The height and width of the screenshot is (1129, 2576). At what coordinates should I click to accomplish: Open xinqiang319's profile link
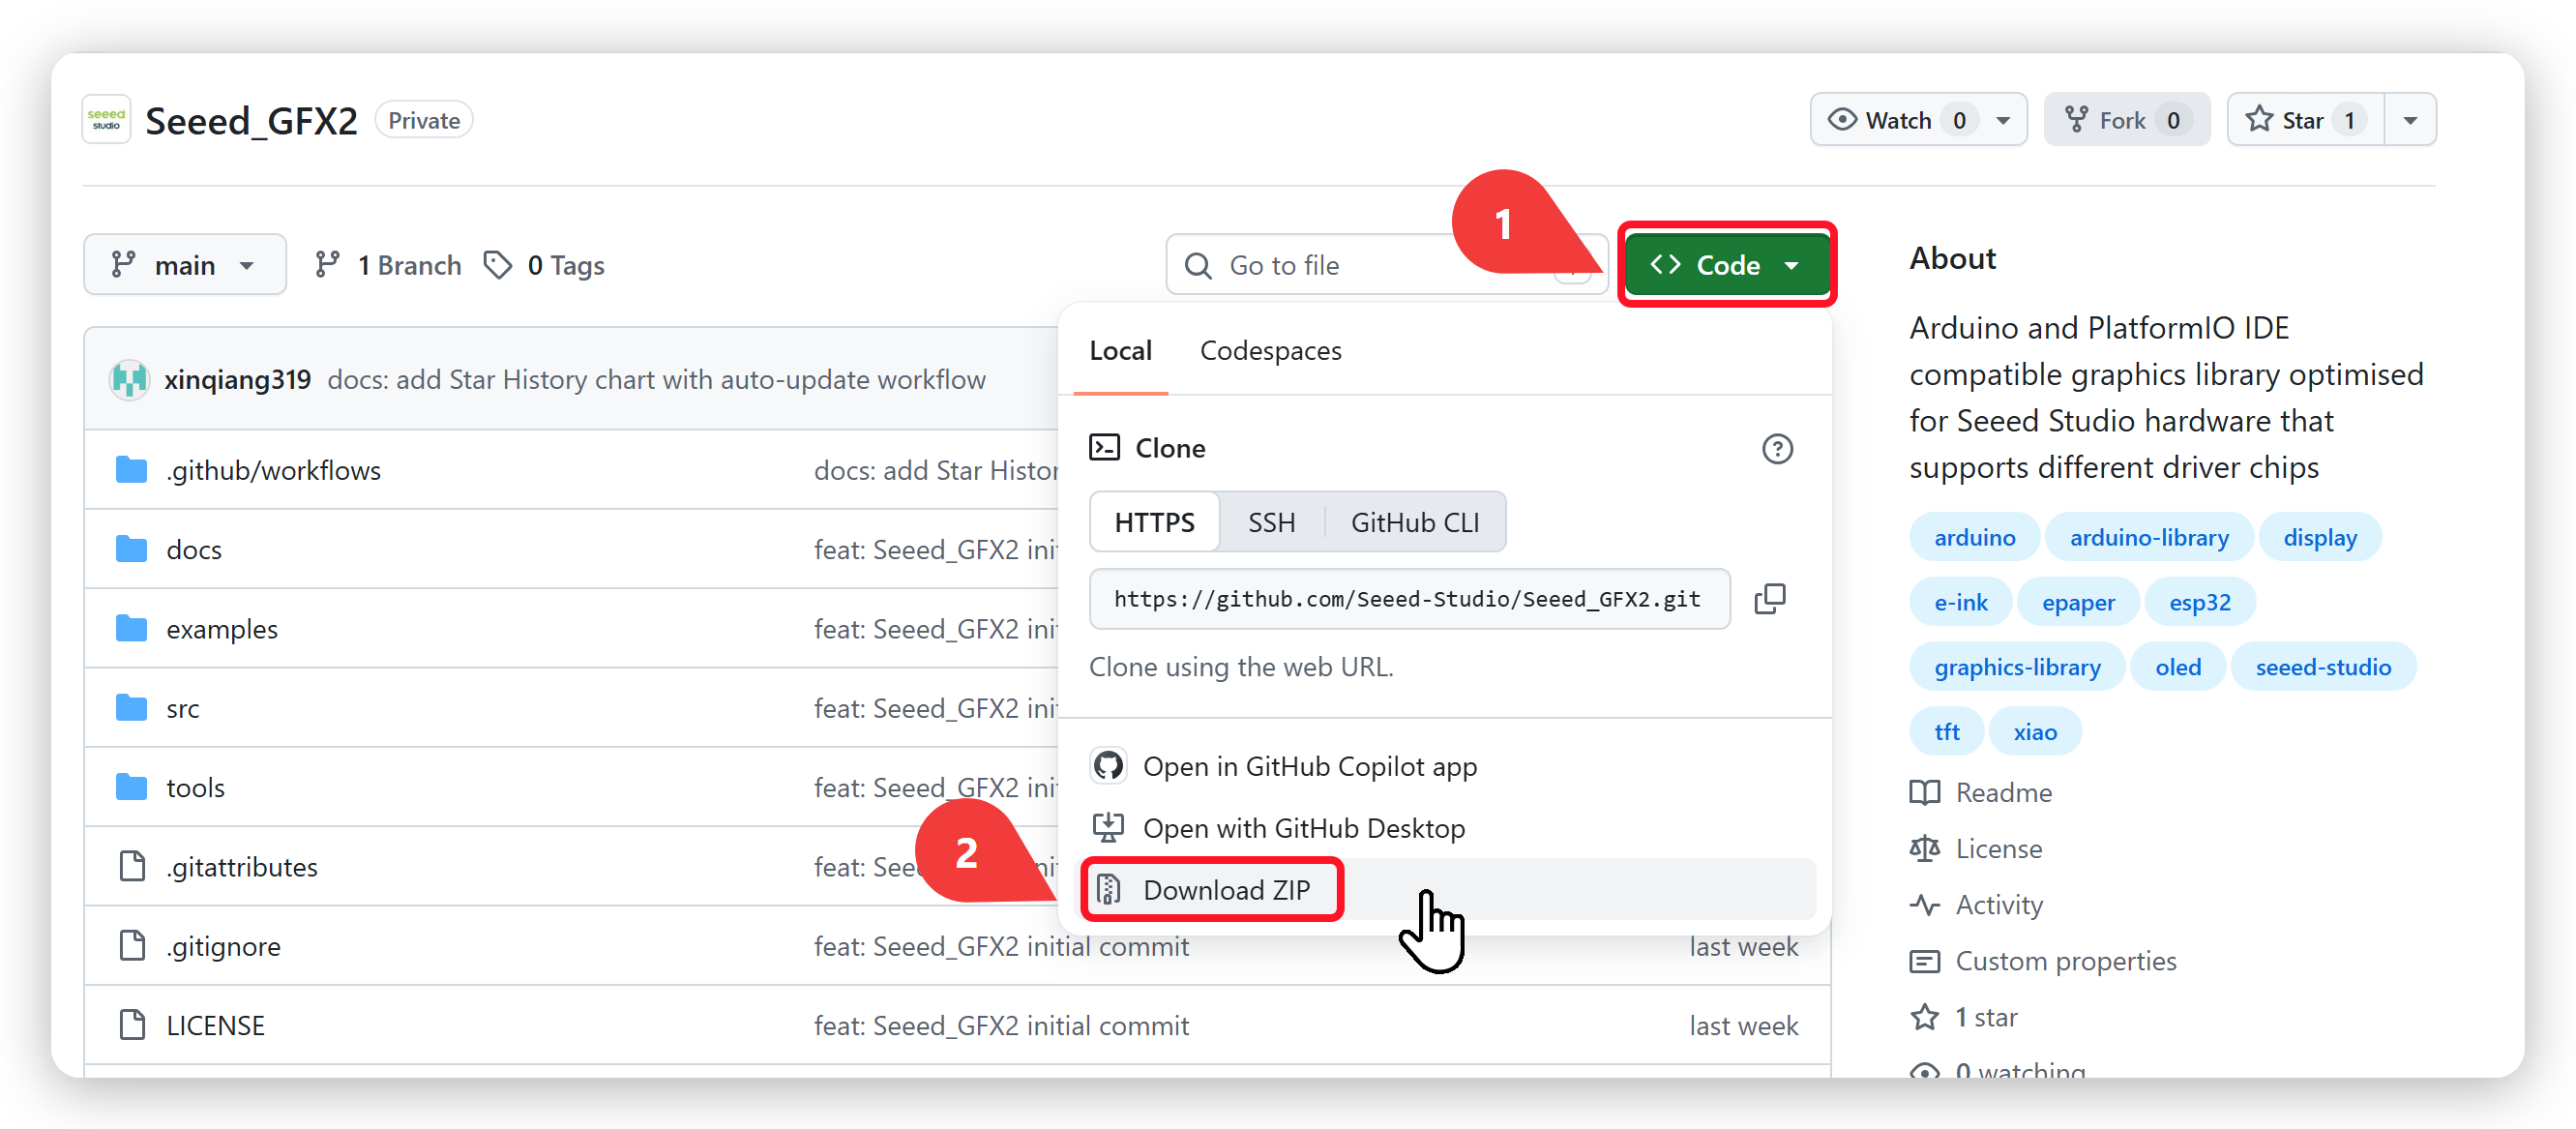coord(238,380)
